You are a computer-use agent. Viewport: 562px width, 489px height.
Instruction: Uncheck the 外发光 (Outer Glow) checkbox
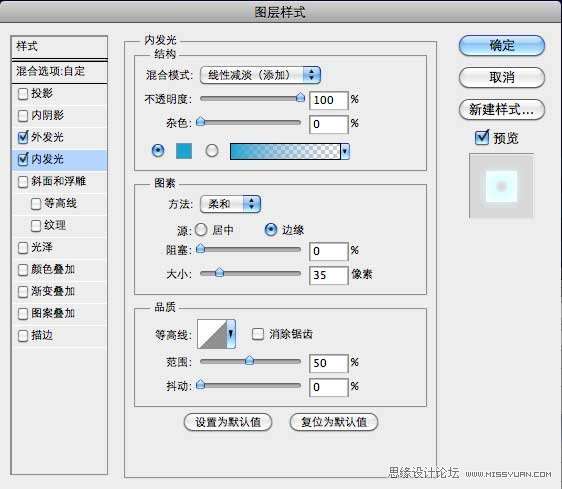[x=23, y=137]
